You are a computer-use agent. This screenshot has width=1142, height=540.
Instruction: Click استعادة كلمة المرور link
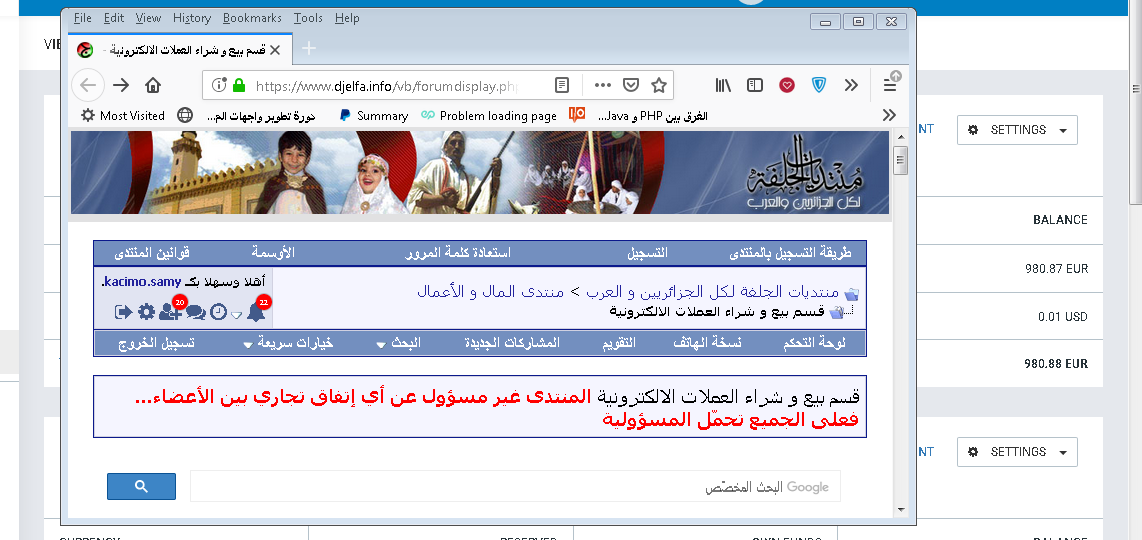[458, 253]
